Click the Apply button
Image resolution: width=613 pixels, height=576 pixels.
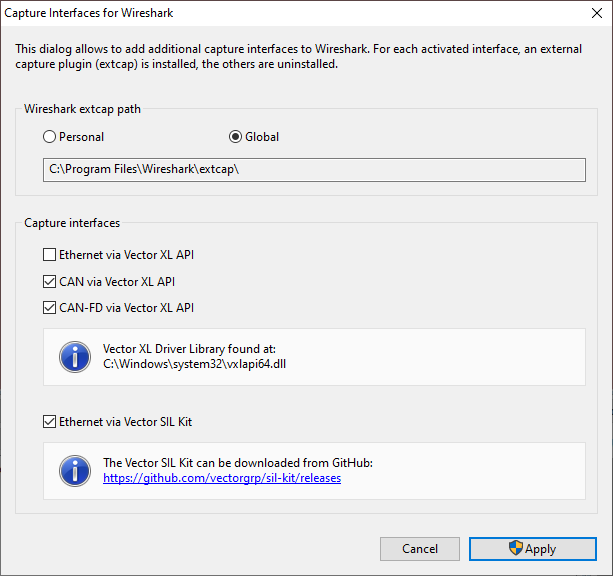533,549
